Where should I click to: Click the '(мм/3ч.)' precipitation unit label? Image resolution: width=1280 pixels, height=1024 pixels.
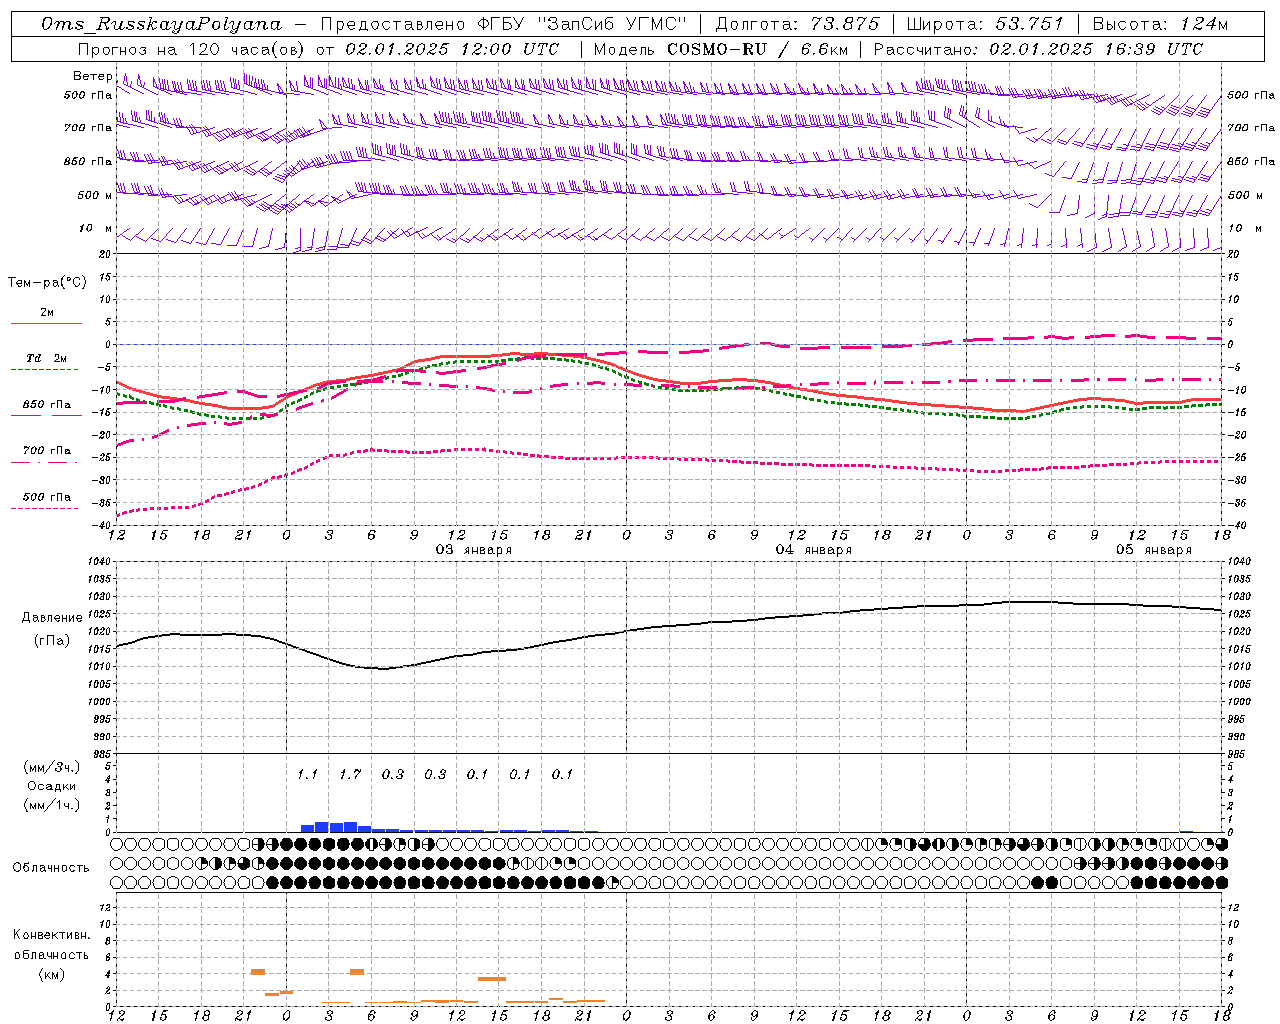pyautogui.click(x=51, y=768)
